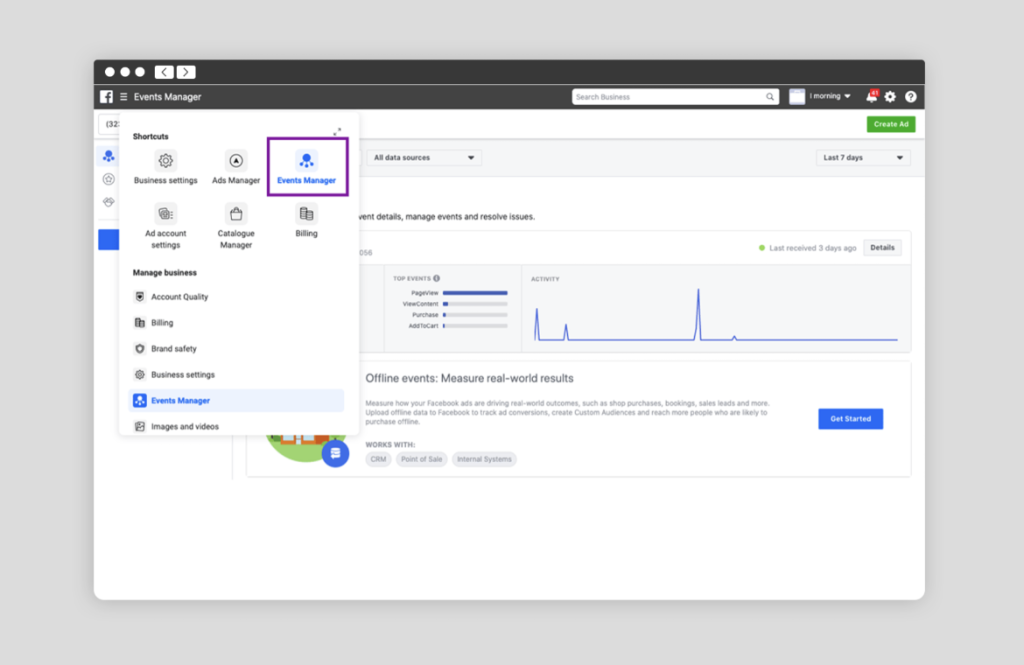
Task: Expand the All data sources dropdown
Action: [424, 158]
